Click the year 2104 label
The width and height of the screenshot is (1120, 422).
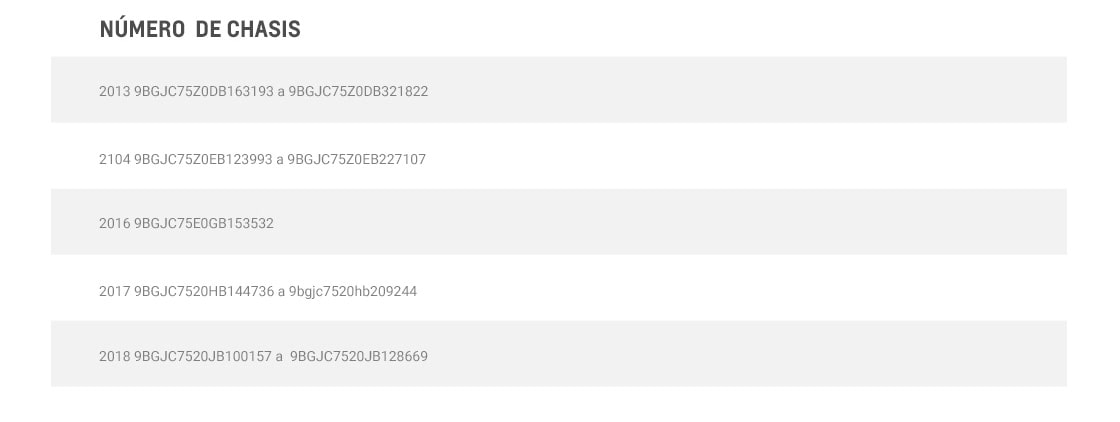click(x=114, y=159)
